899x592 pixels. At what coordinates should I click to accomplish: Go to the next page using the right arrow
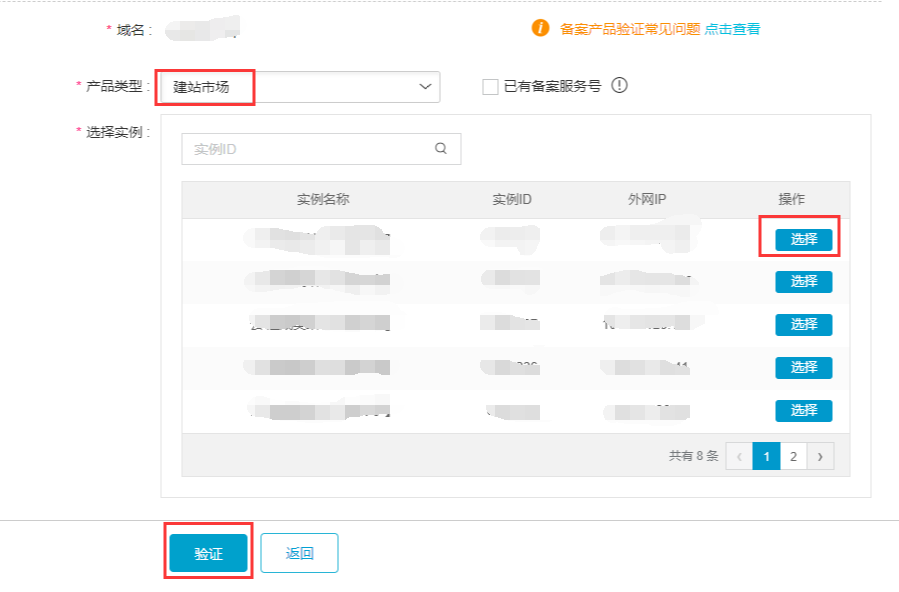coord(820,456)
